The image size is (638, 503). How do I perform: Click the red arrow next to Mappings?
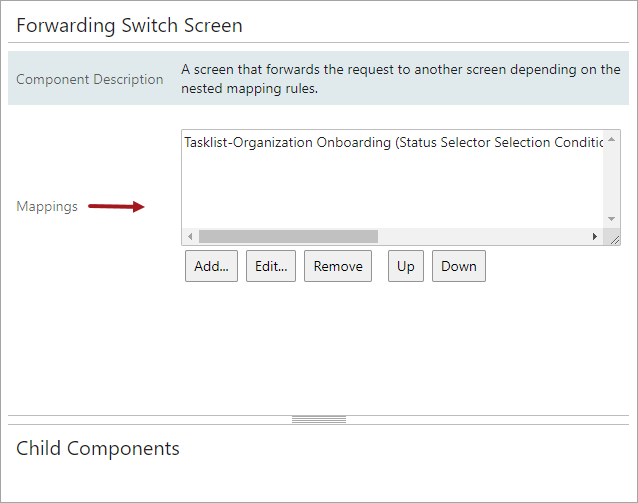116,206
